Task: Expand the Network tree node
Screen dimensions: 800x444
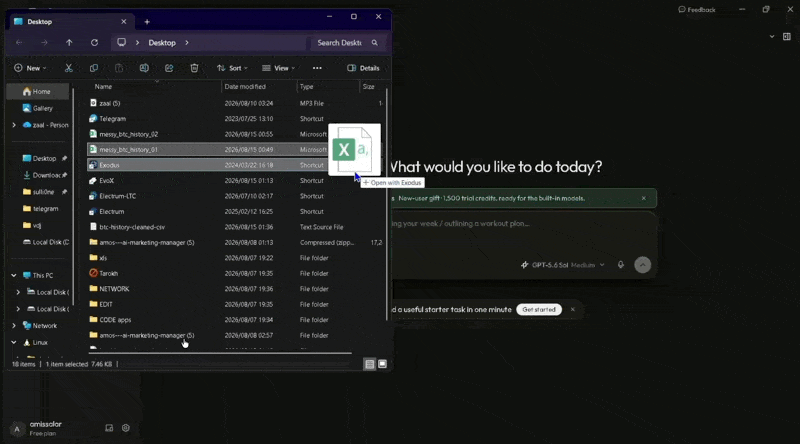Action: 14,326
